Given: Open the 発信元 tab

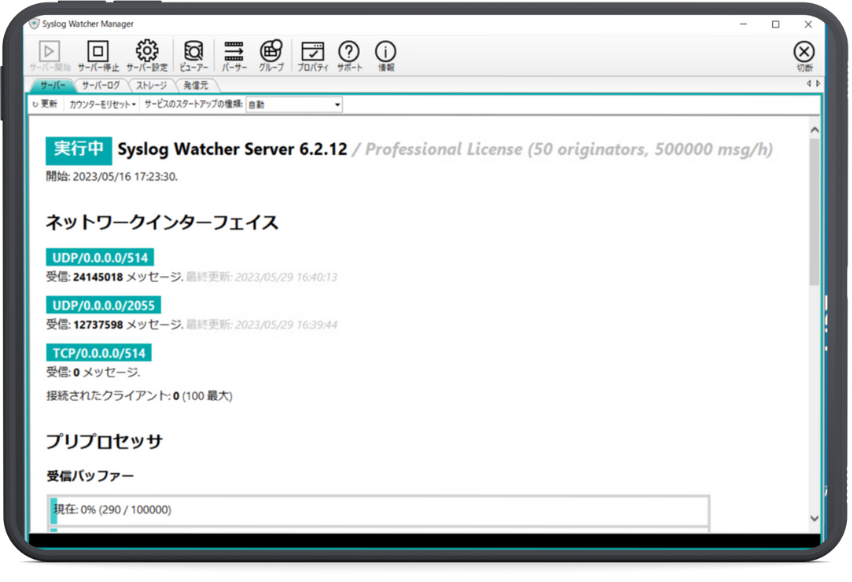Looking at the screenshot, I should click(x=196, y=85).
